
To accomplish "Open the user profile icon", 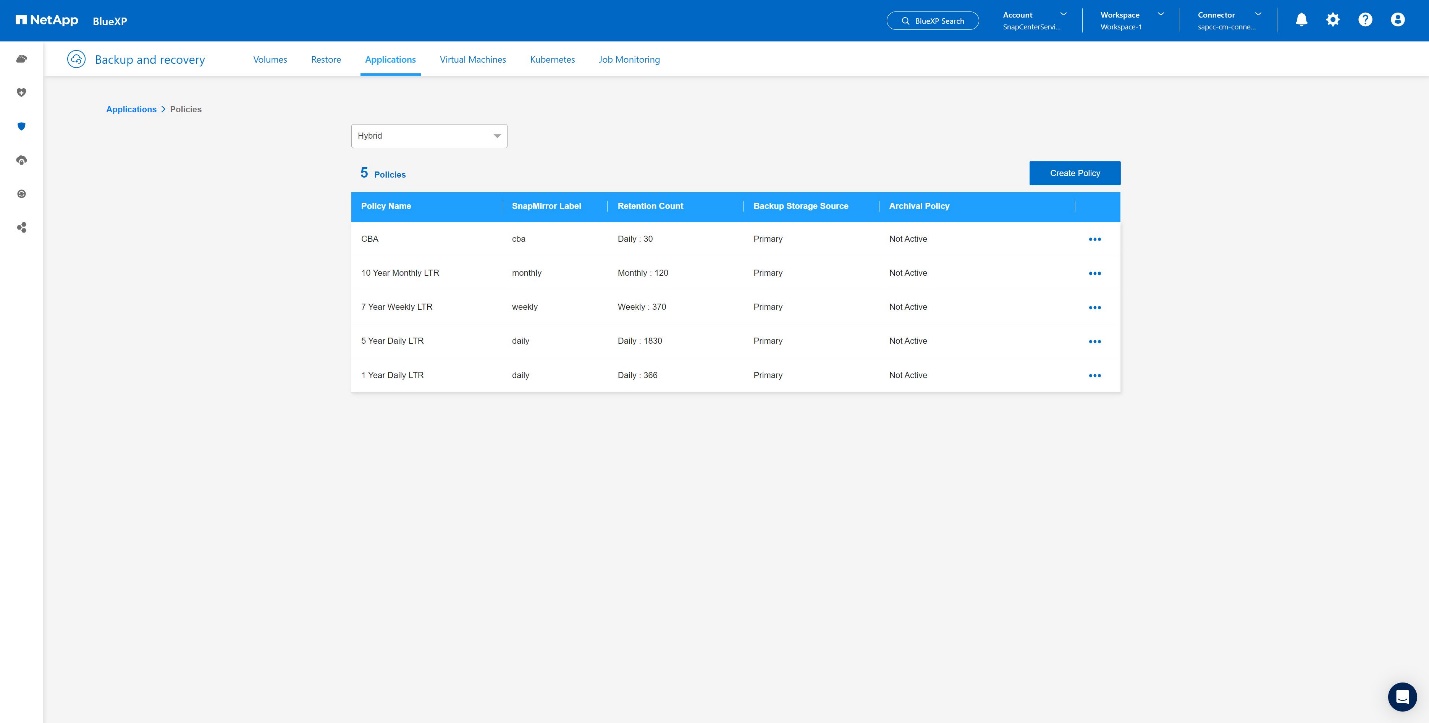I will 1397,20.
